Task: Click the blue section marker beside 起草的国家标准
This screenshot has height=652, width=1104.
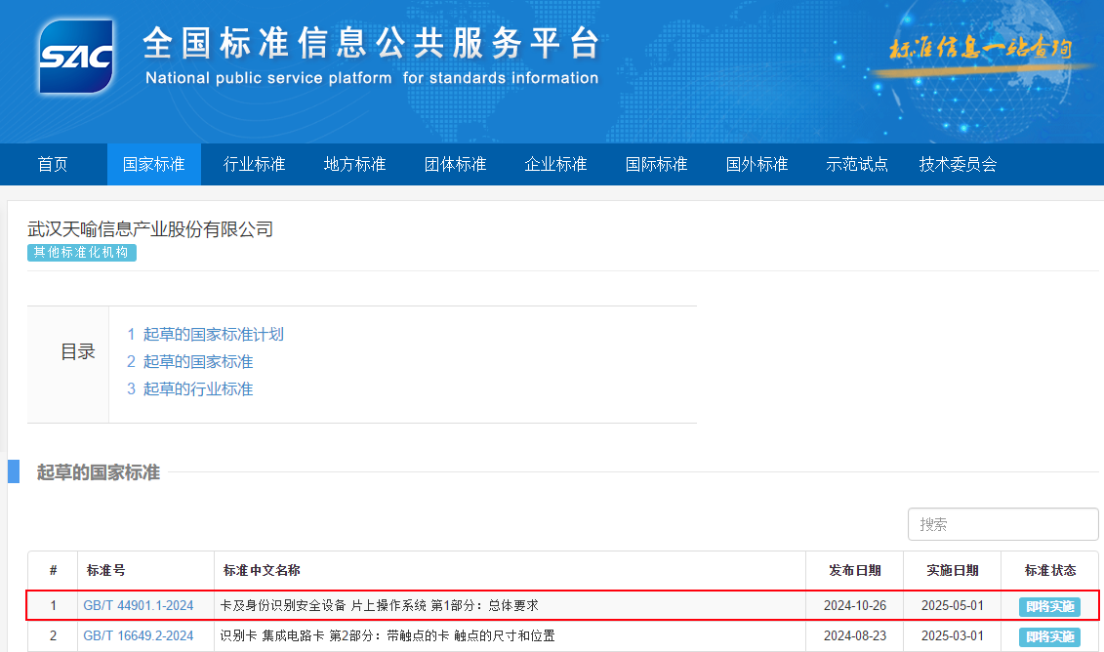Action: click(x=14, y=471)
